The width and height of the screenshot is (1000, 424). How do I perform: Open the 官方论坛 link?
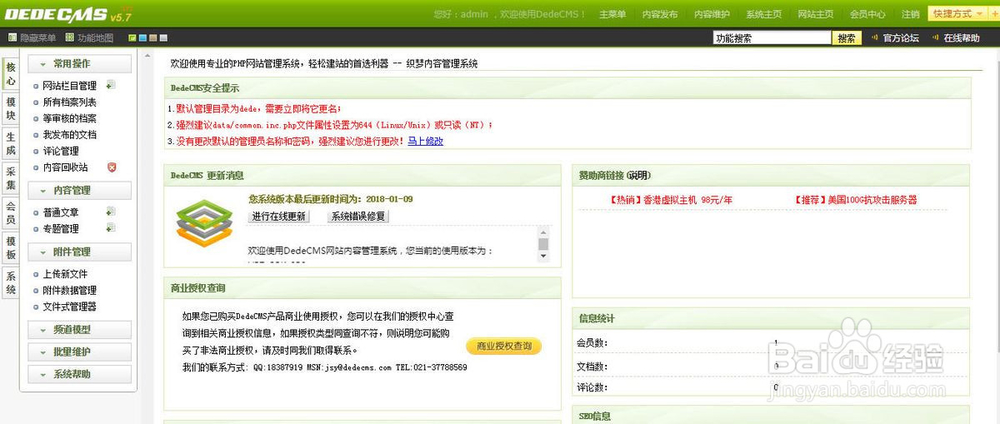coord(901,38)
